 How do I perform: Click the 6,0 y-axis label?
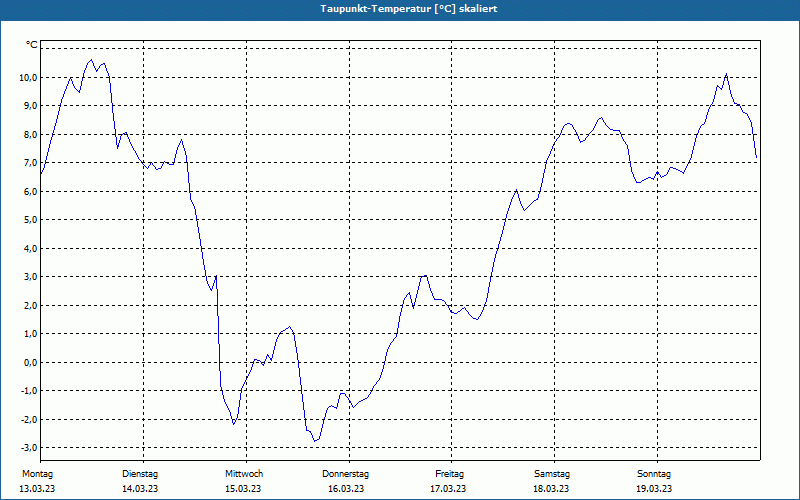(x=30, y=191)
